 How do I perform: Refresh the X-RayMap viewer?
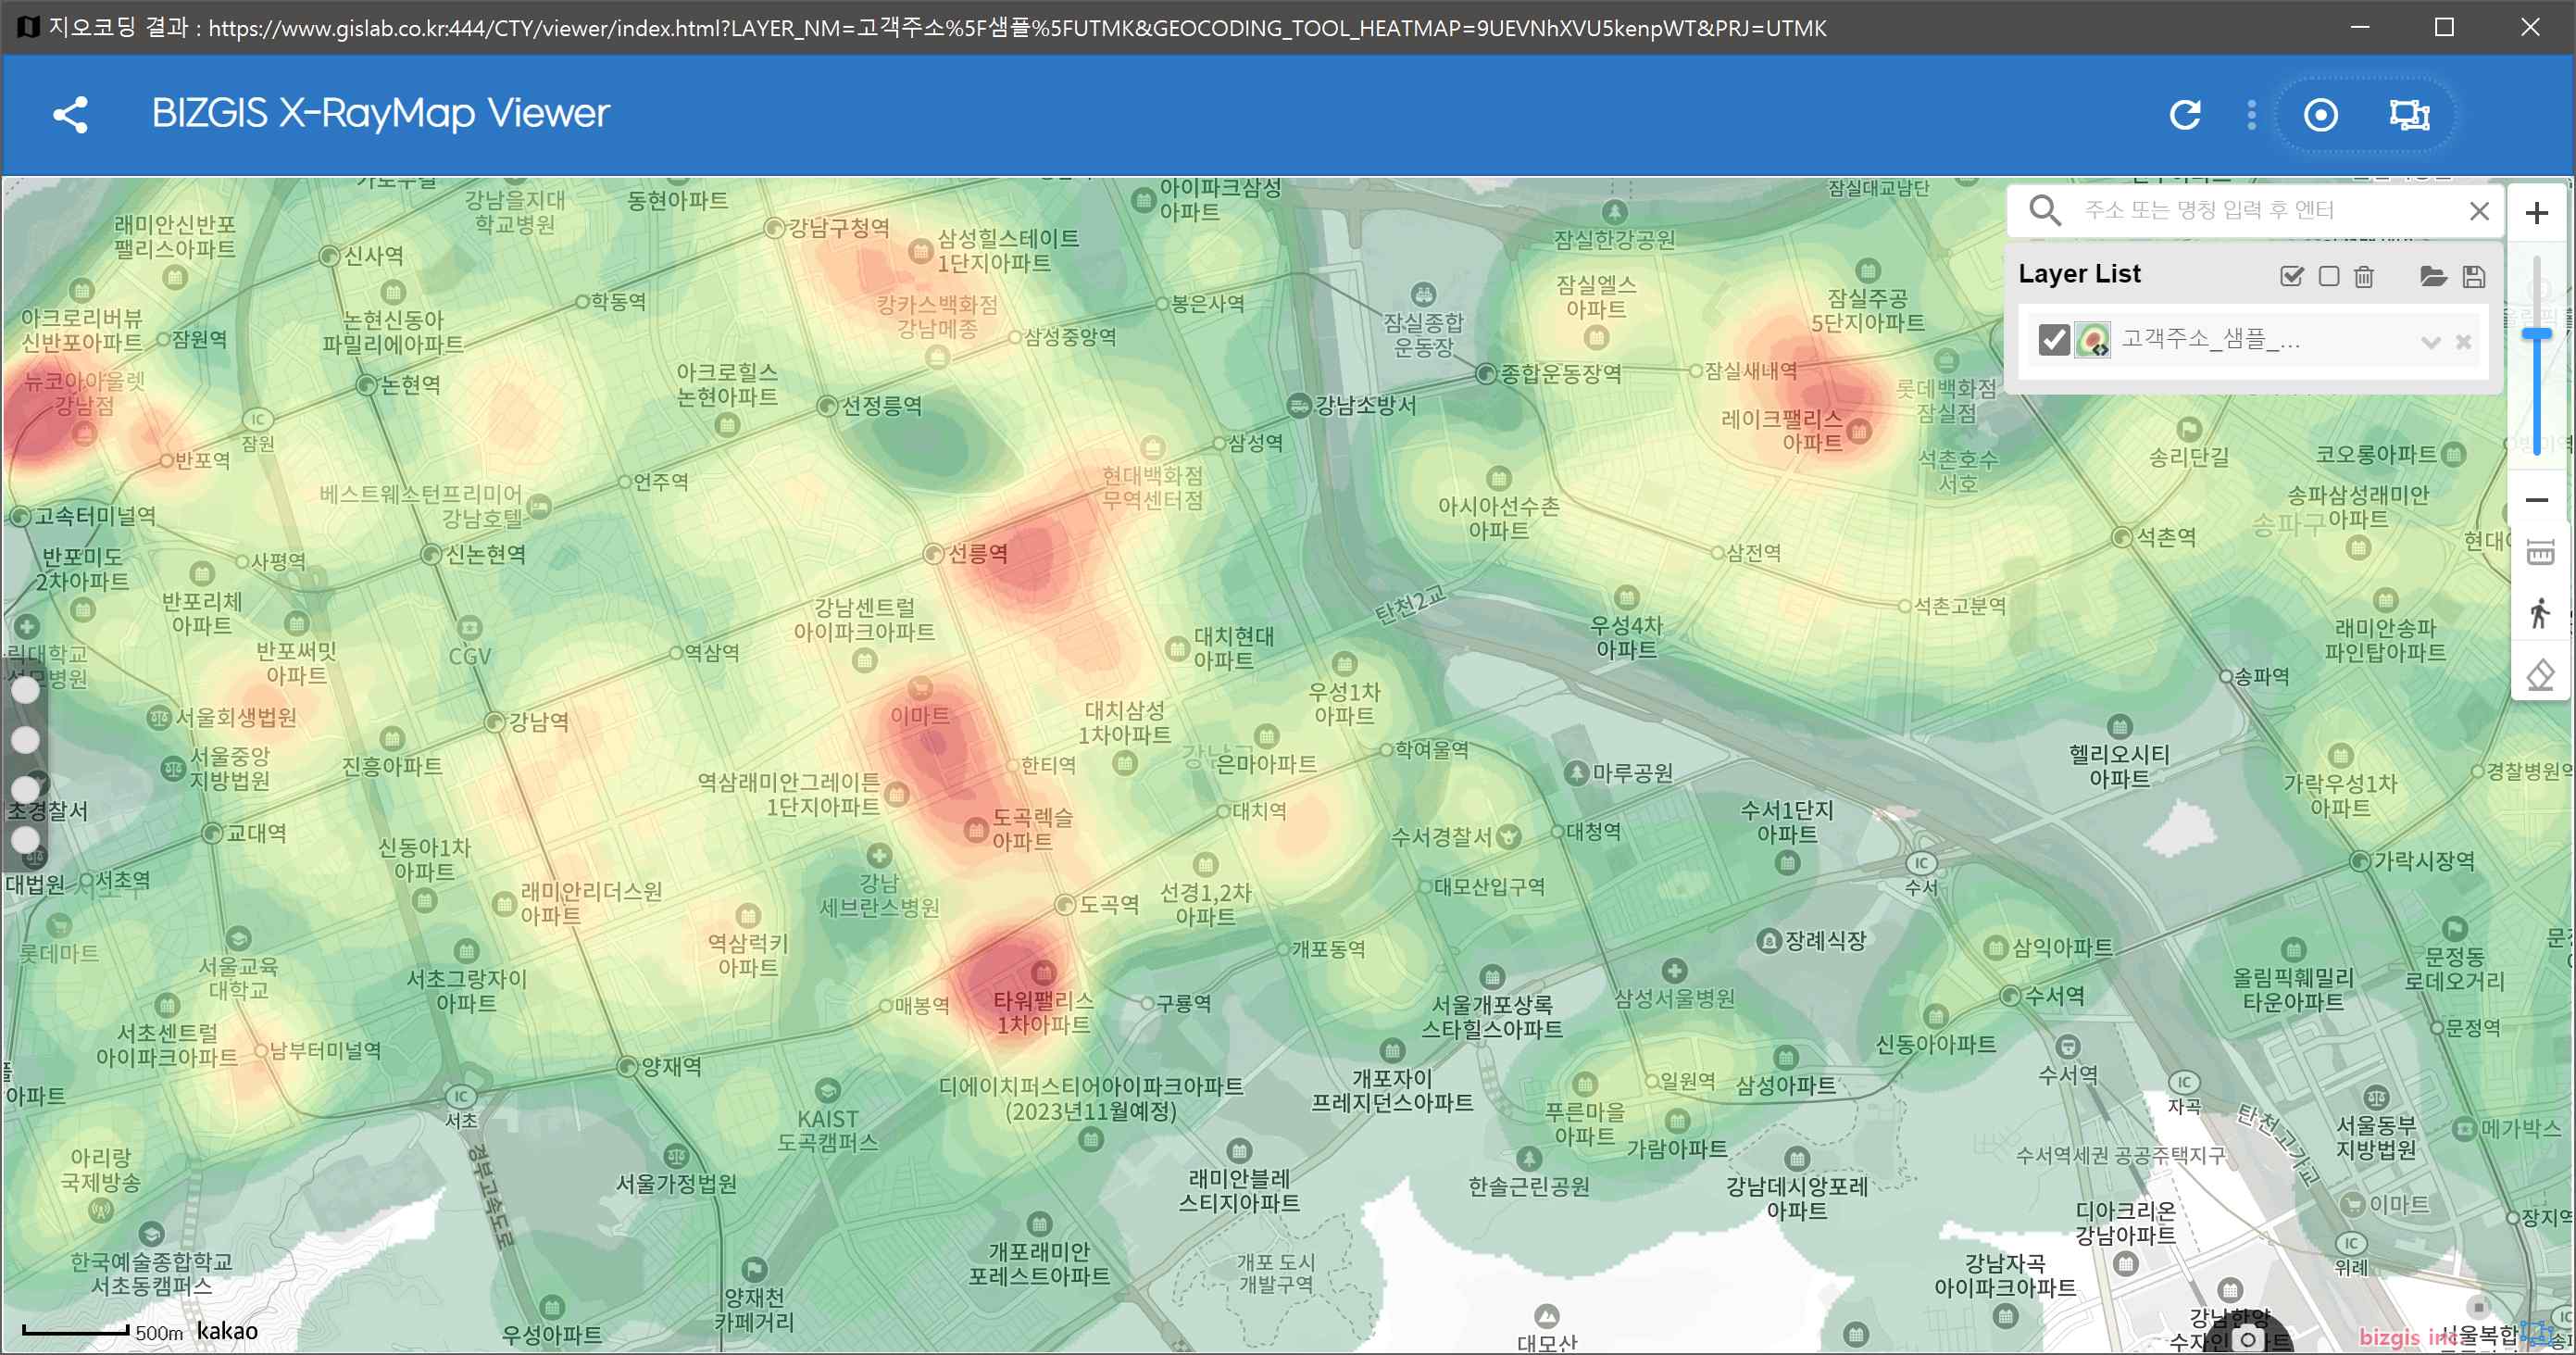point(2186,115)
